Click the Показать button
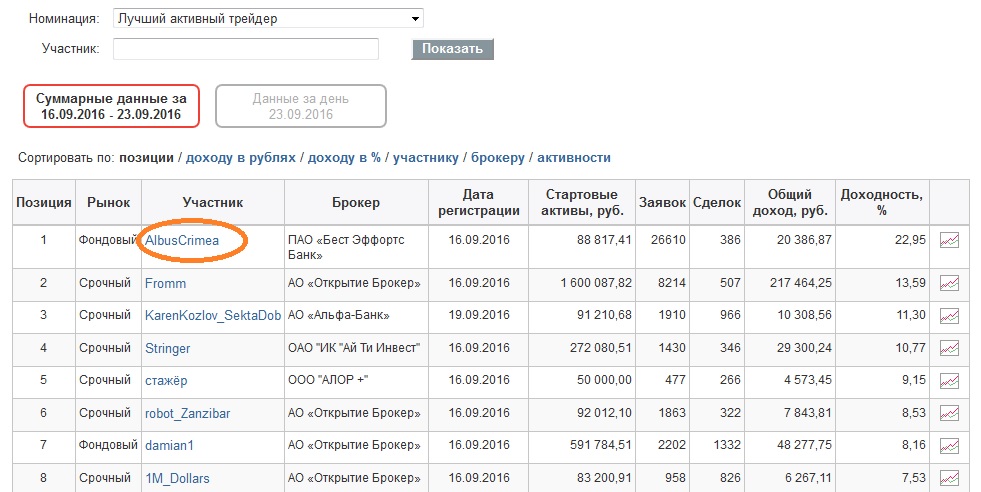981x492 pixels. click(x=452, y=49)
